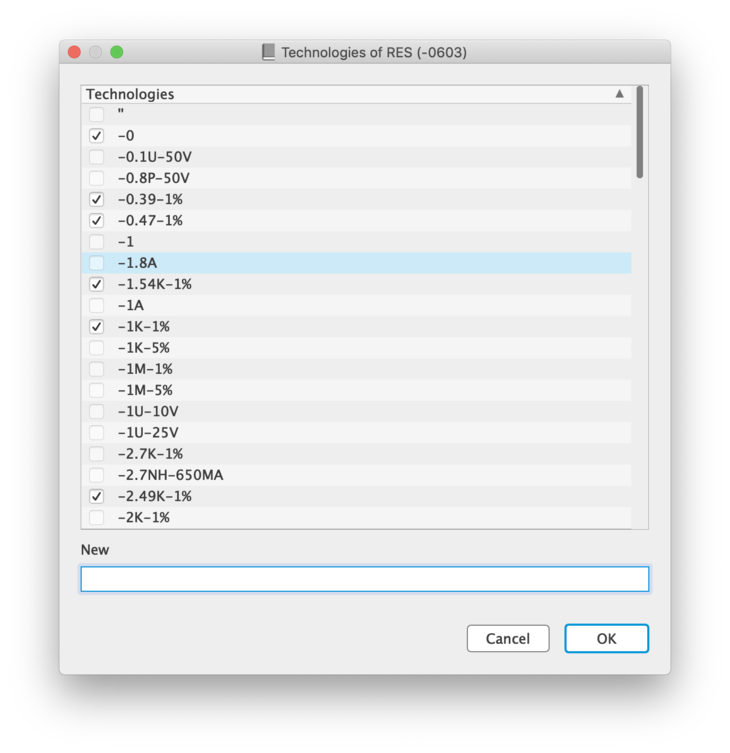The image size is (730, 753).
Task: Check the -1 technology checkbox
Action: [x=97, y=242]
